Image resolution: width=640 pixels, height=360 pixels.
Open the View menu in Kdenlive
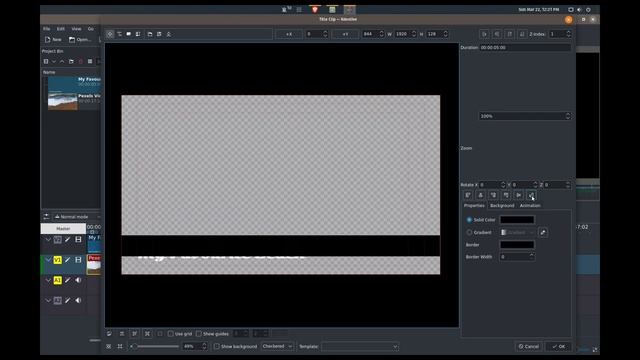(76, 29)
